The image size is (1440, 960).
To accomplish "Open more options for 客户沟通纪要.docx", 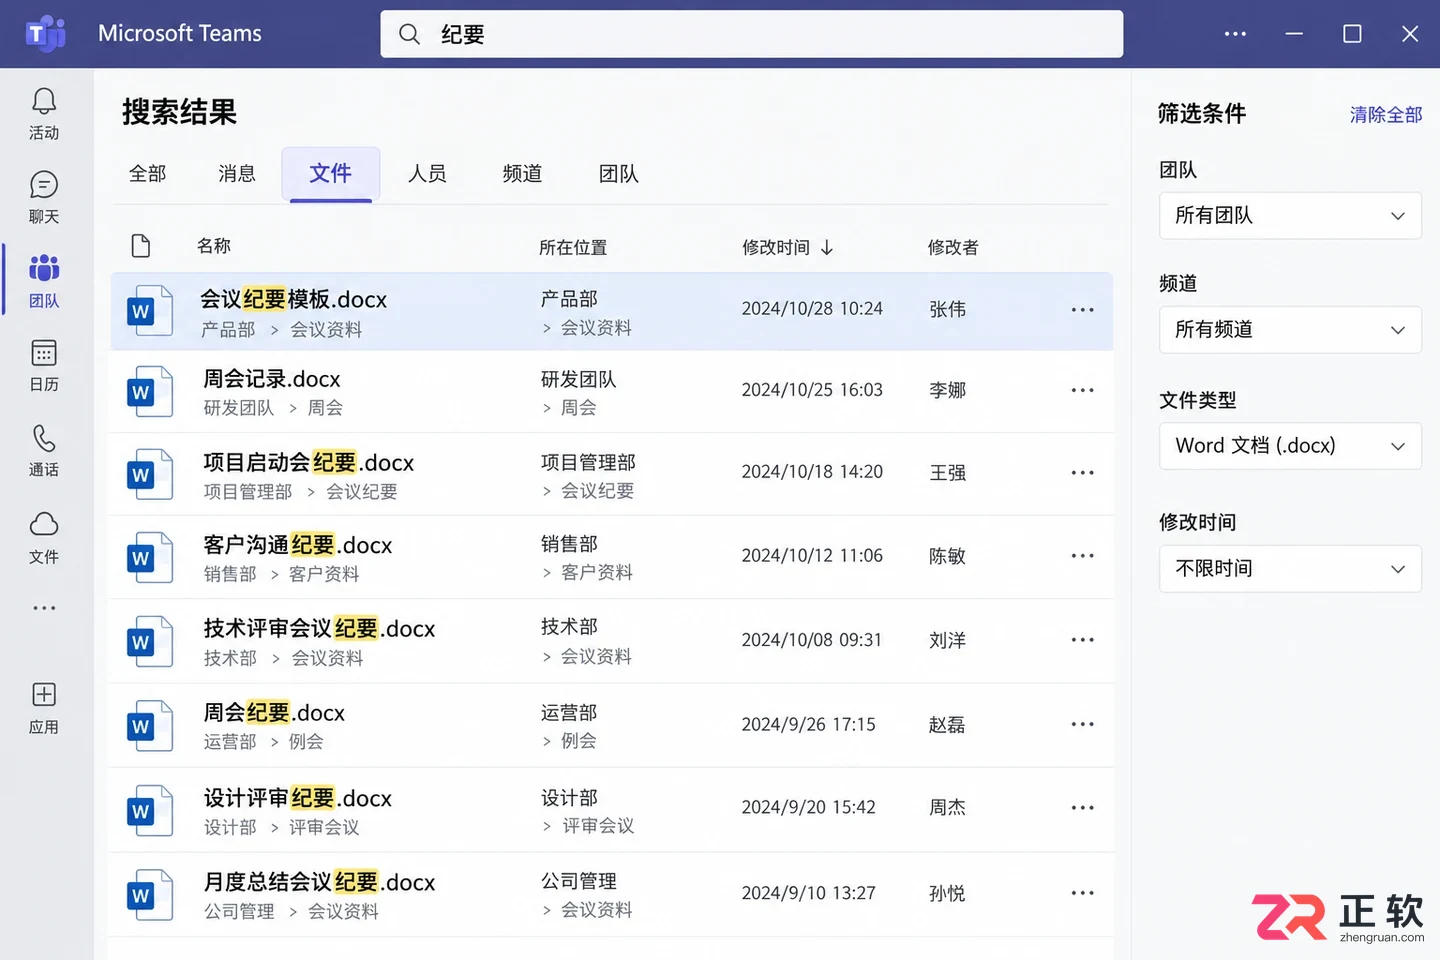I will tap(1082, 555).
